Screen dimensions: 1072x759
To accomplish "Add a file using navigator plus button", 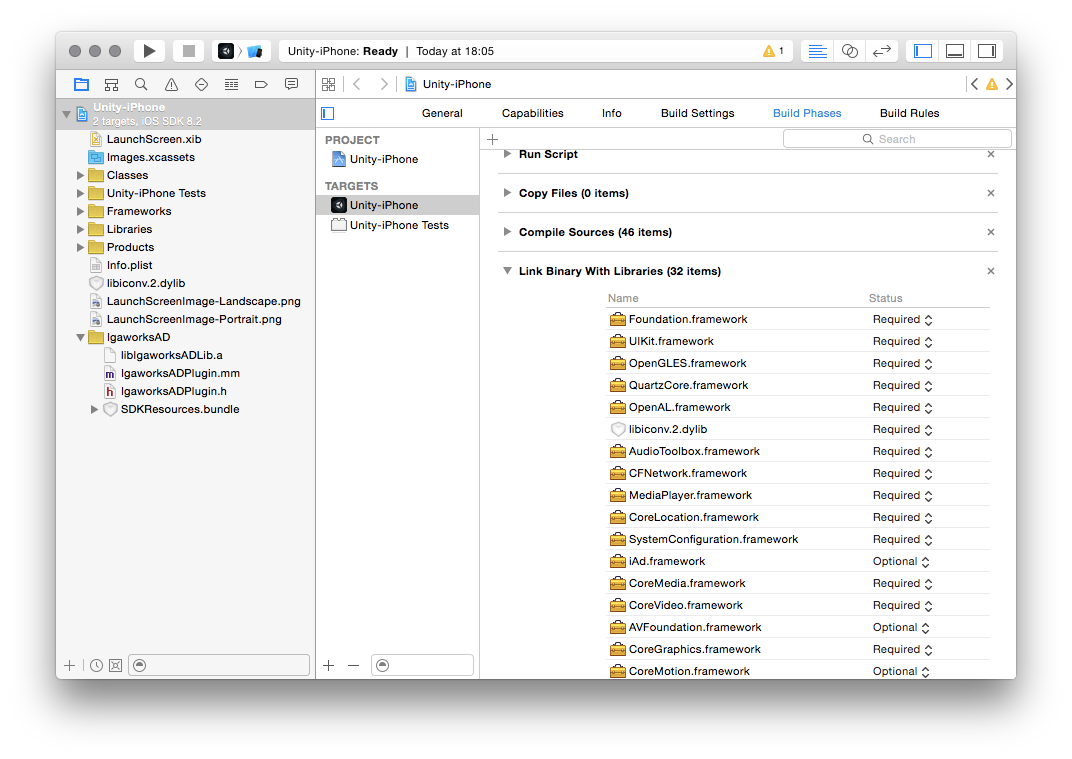I will coord(69,665).
